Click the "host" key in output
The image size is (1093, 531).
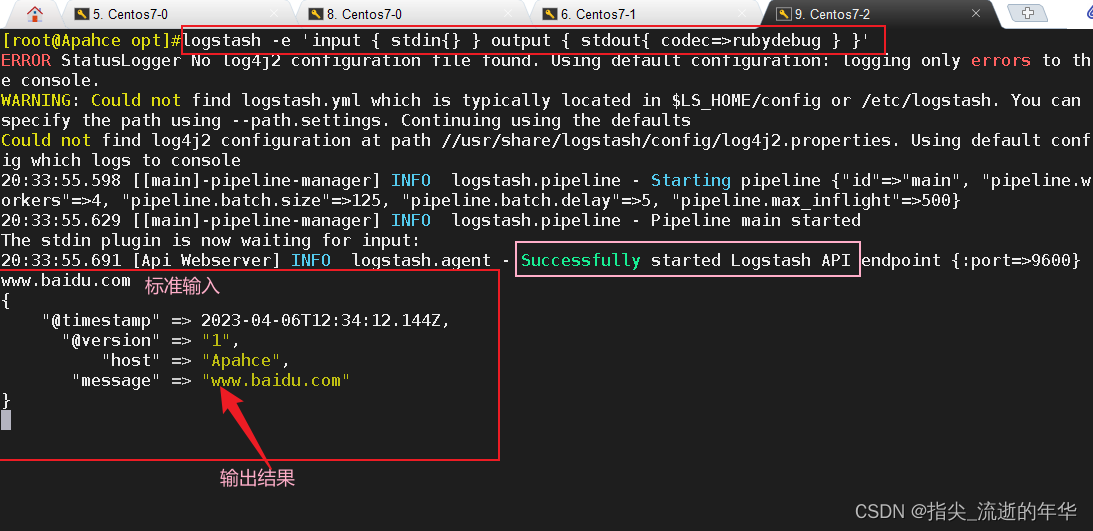click(131, 361)
